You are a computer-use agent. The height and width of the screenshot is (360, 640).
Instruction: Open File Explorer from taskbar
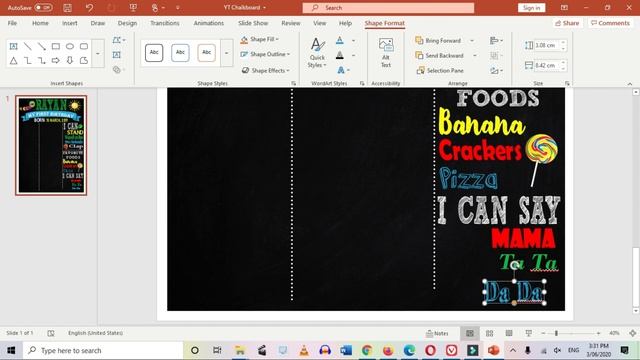(240, 351)
